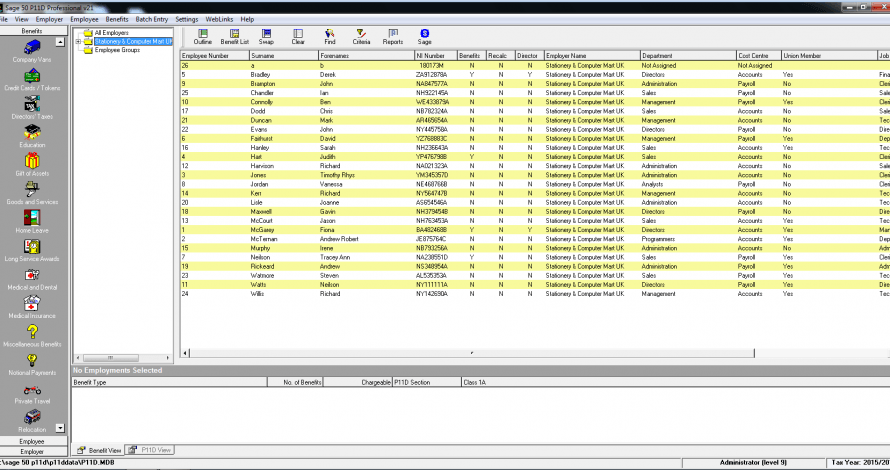Open the Batch Entry menu

152,19
